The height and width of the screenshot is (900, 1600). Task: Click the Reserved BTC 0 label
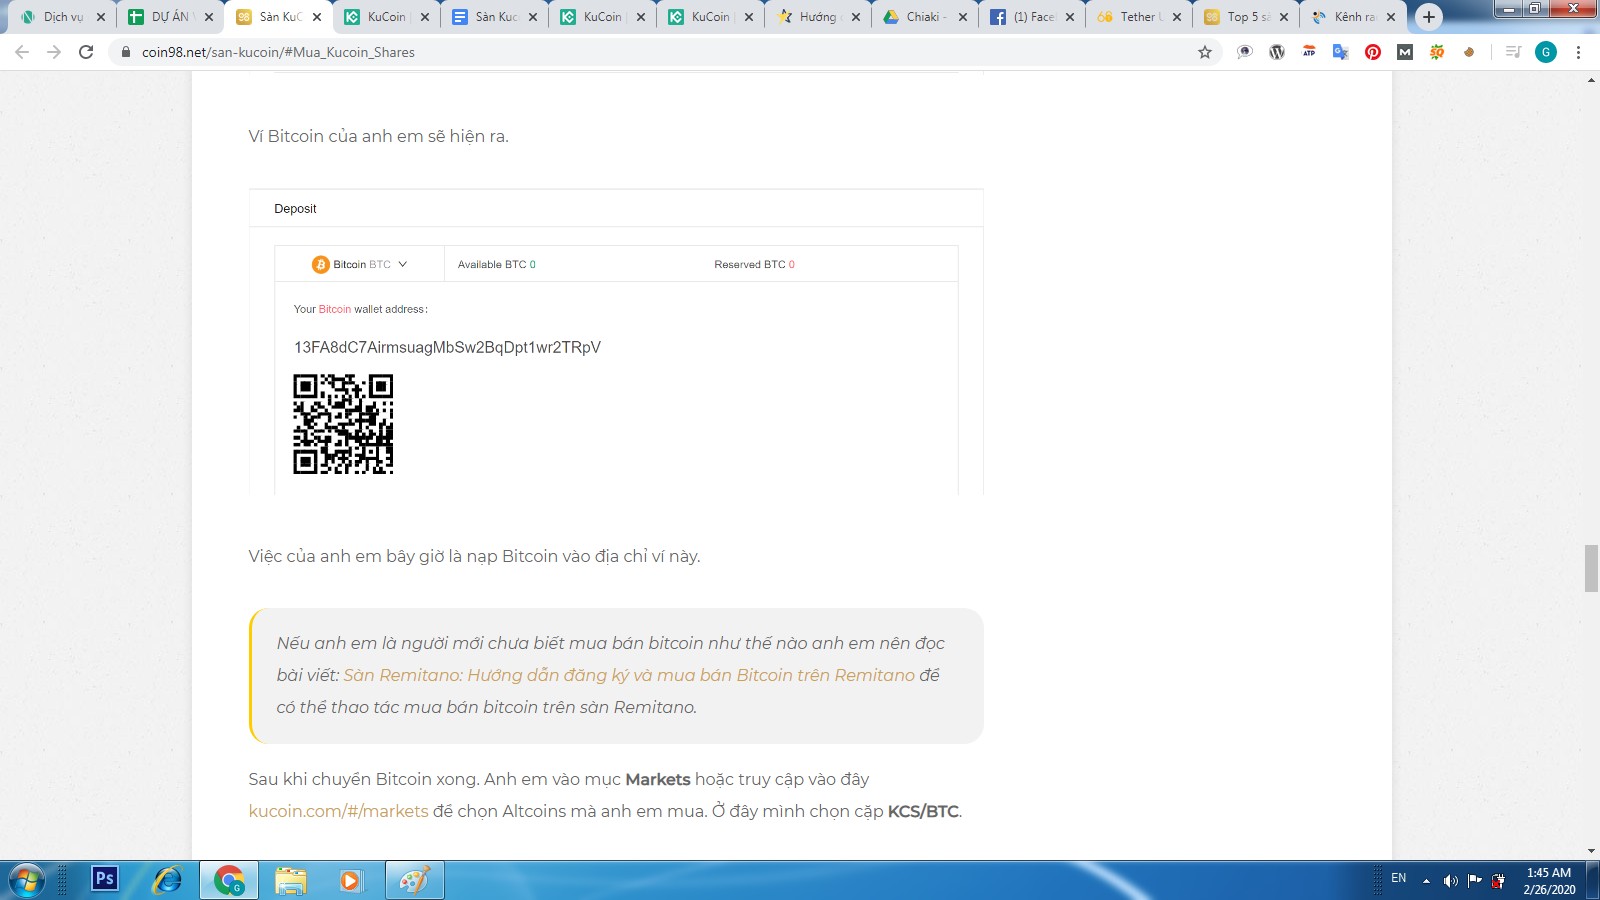(x=754, y=264)
